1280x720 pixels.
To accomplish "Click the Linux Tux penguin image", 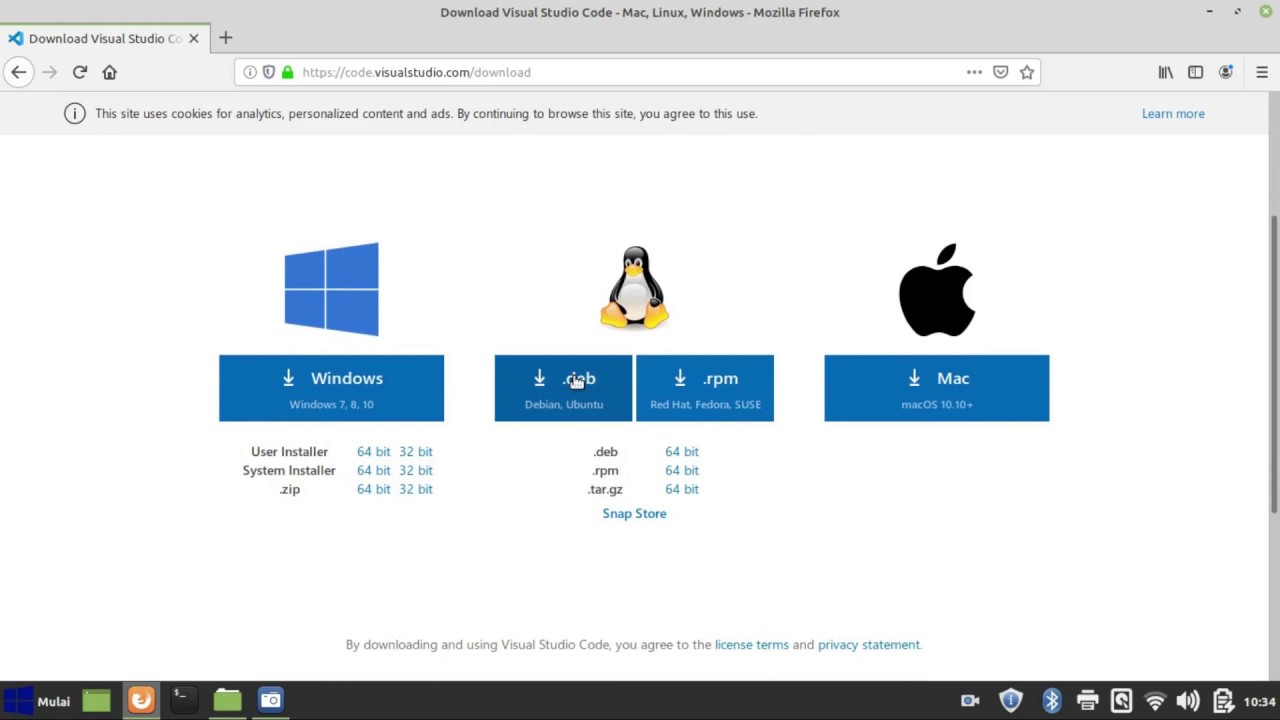I will coord(634,288).
